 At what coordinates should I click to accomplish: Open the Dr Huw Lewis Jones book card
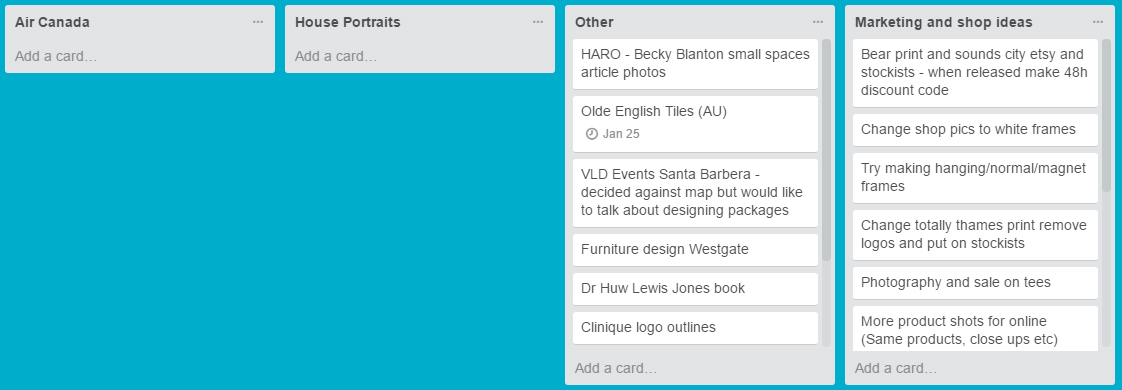coord(695,288)
